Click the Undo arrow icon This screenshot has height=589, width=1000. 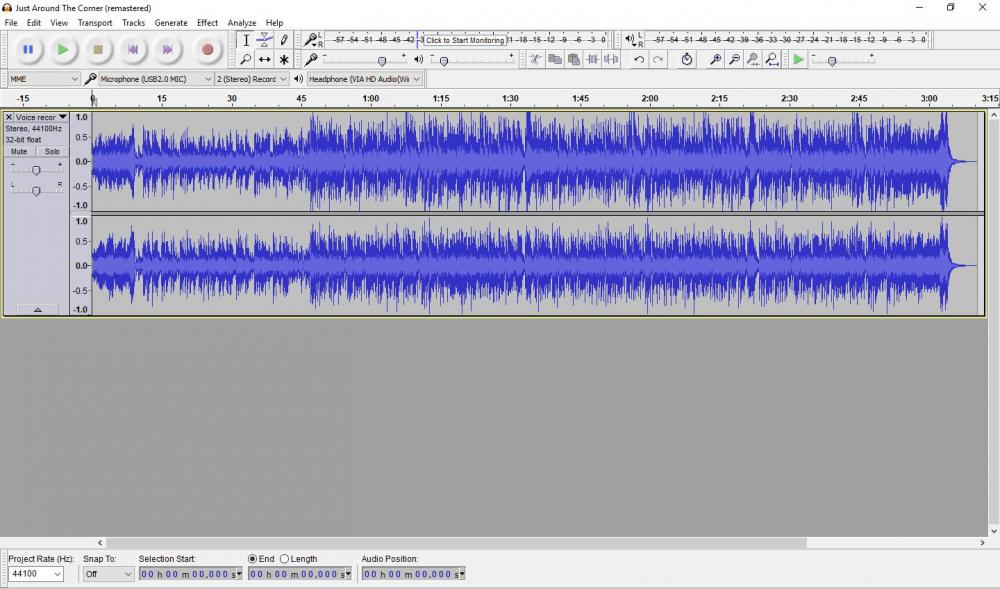click(639, 60)
